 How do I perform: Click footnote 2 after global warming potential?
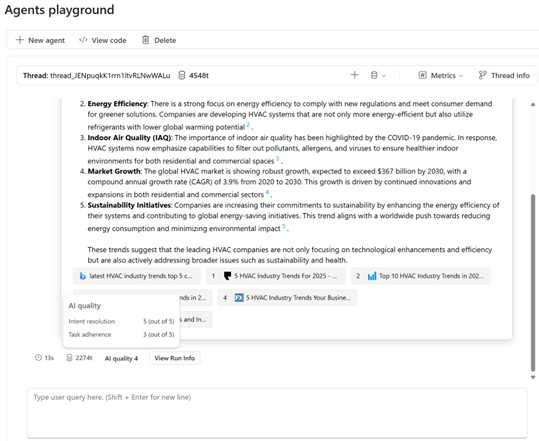click(248, 125)
